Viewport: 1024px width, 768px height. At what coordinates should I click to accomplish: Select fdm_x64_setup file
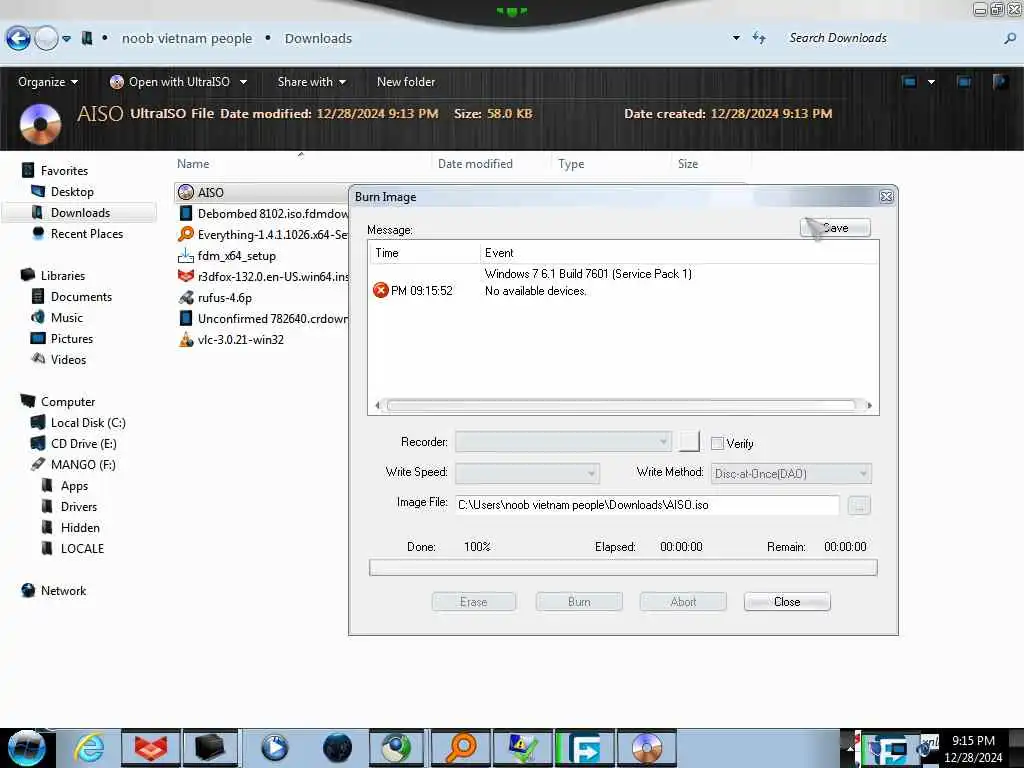(x=227, y=255)
